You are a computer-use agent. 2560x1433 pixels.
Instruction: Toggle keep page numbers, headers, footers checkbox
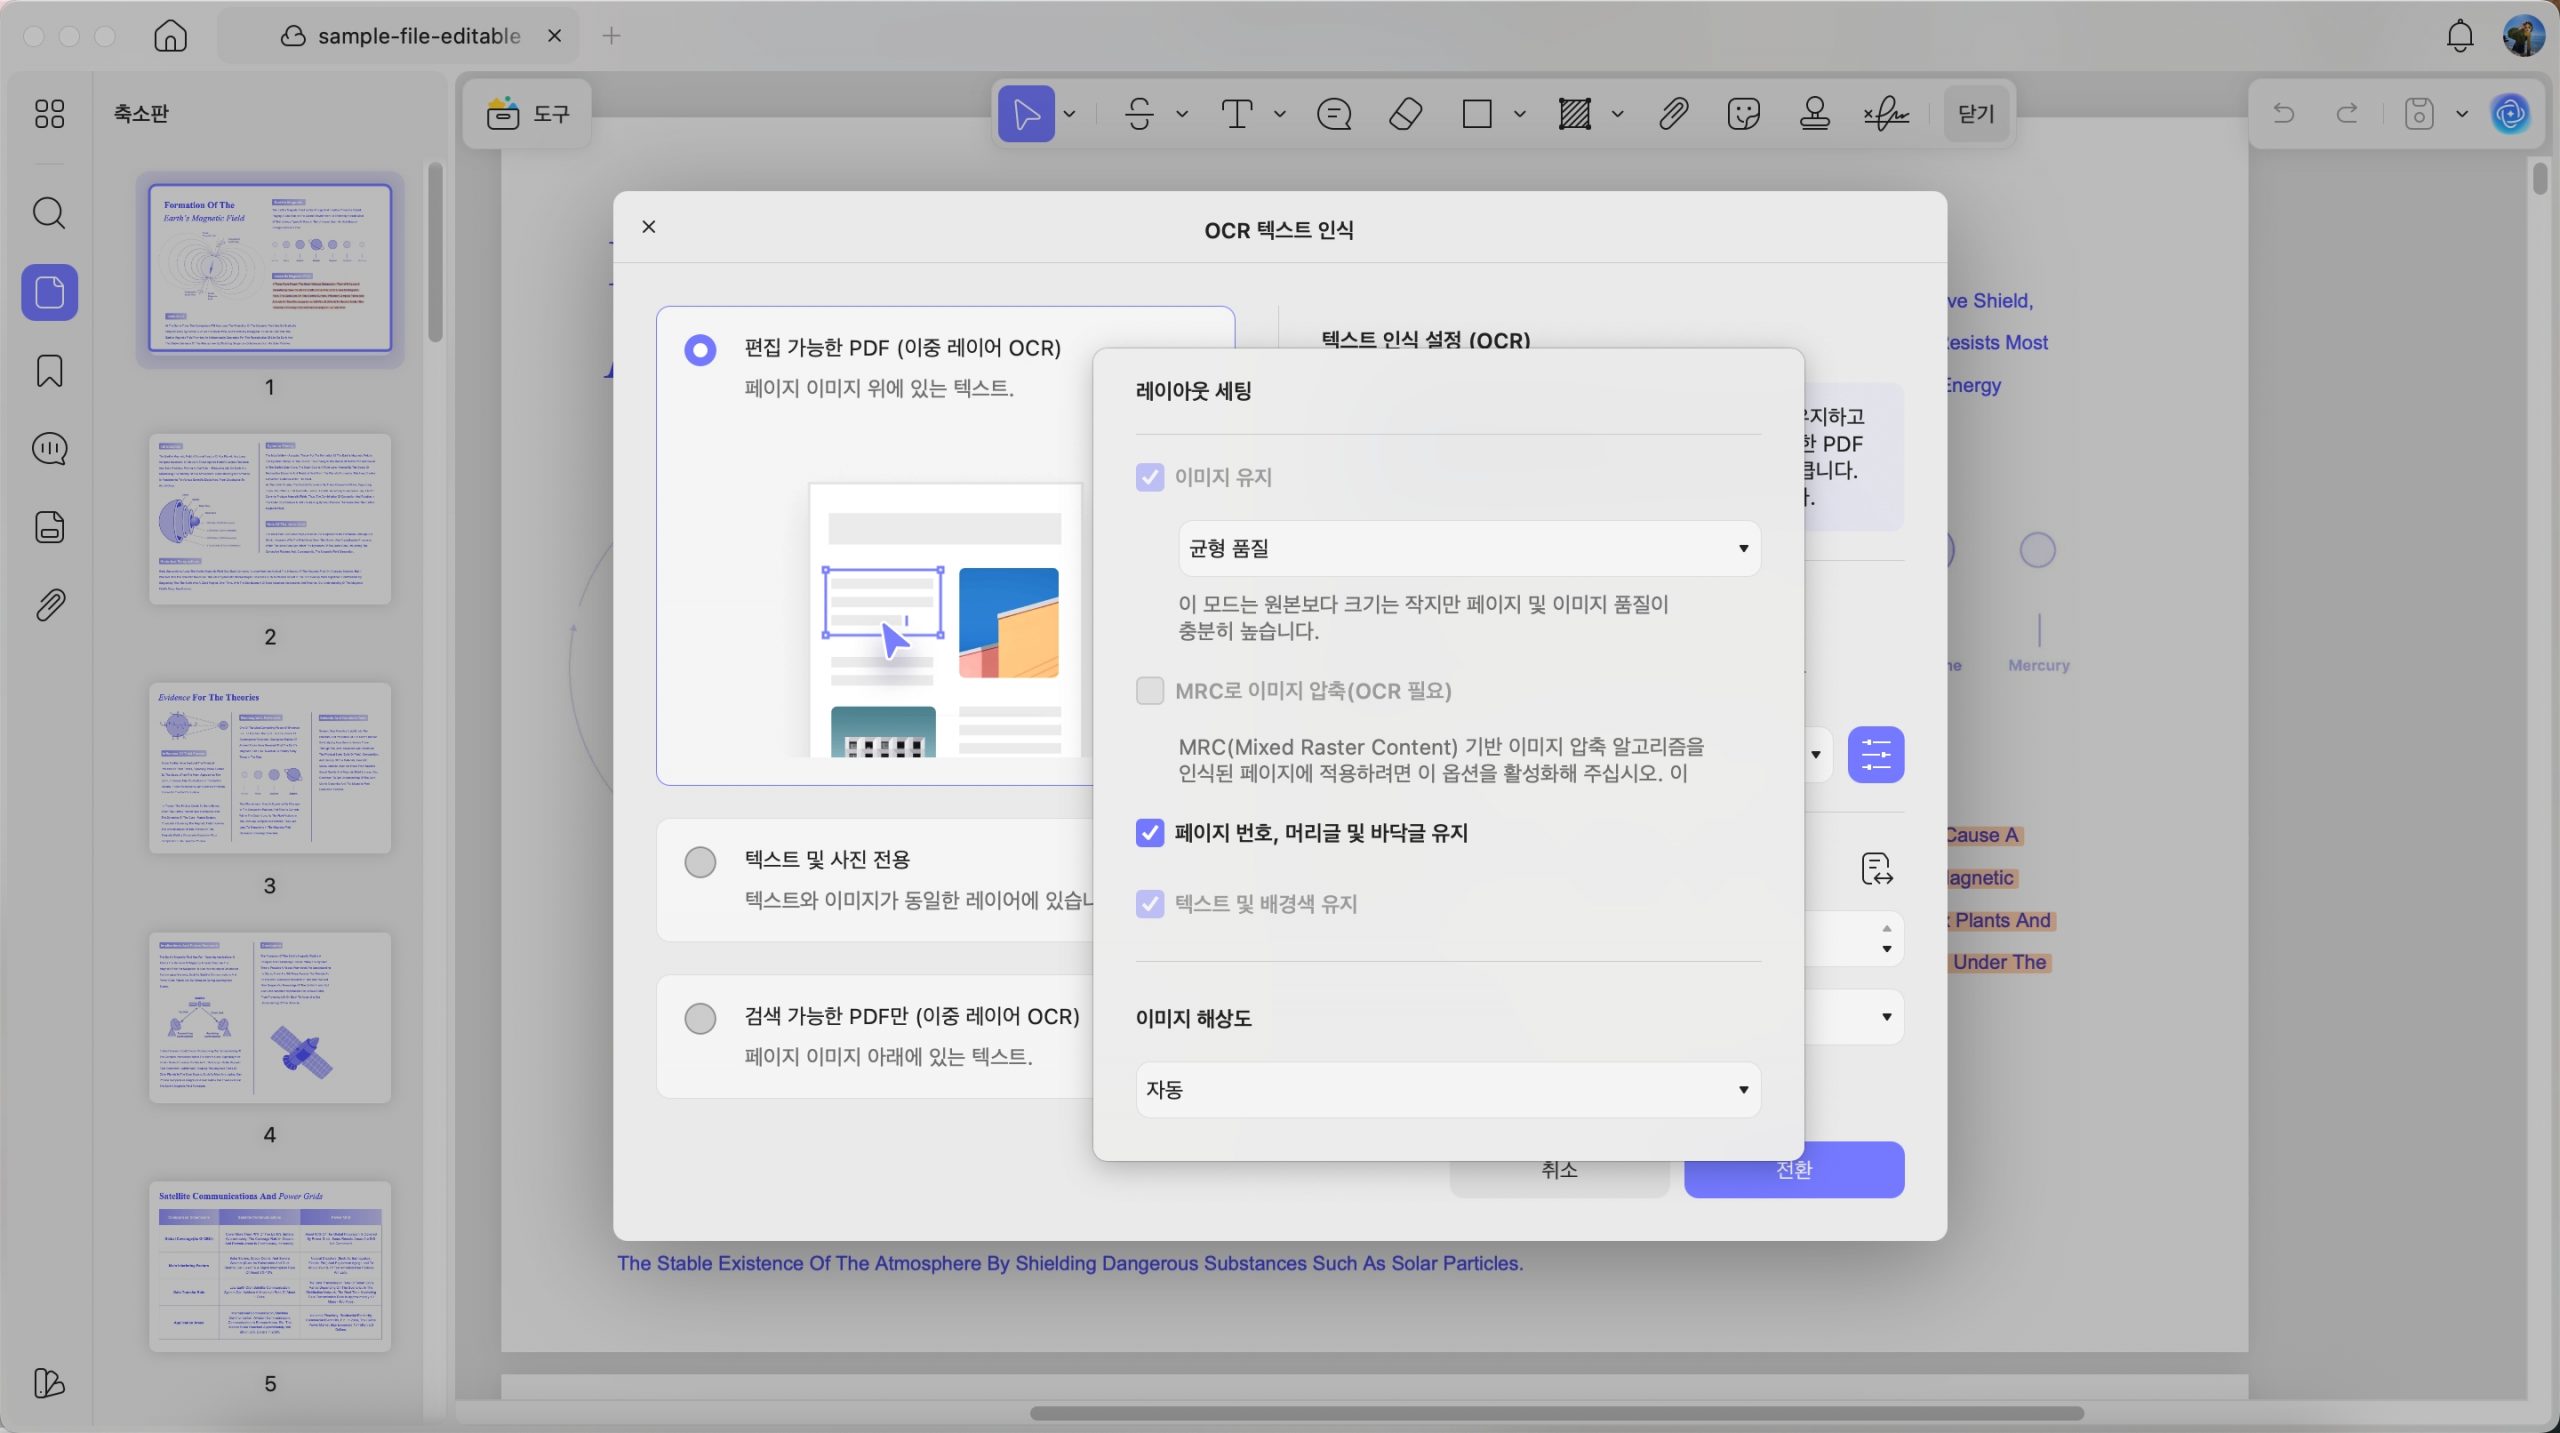[1150, 832]
